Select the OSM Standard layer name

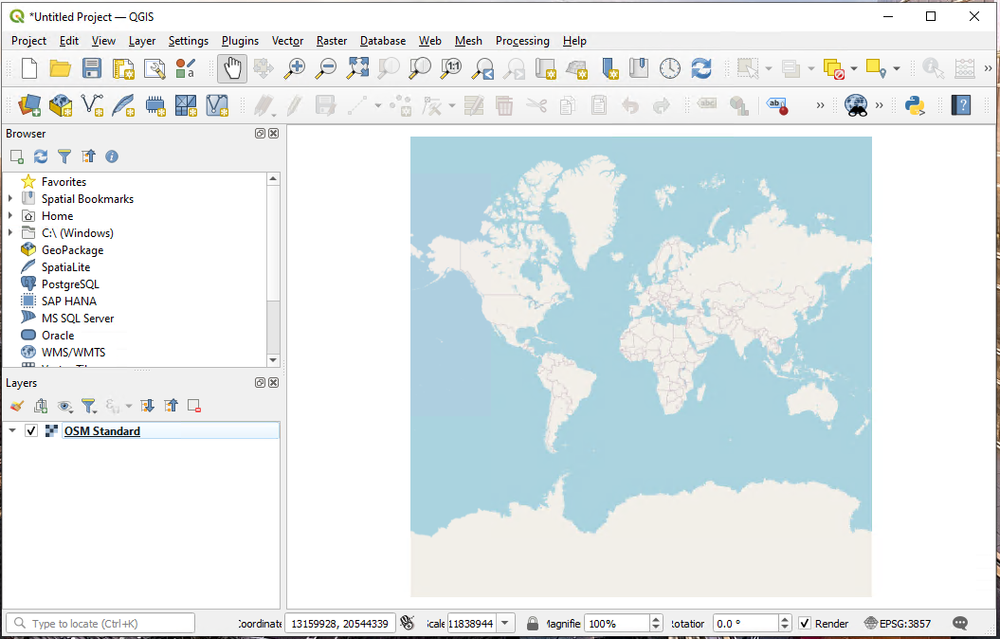click(102, 431)
